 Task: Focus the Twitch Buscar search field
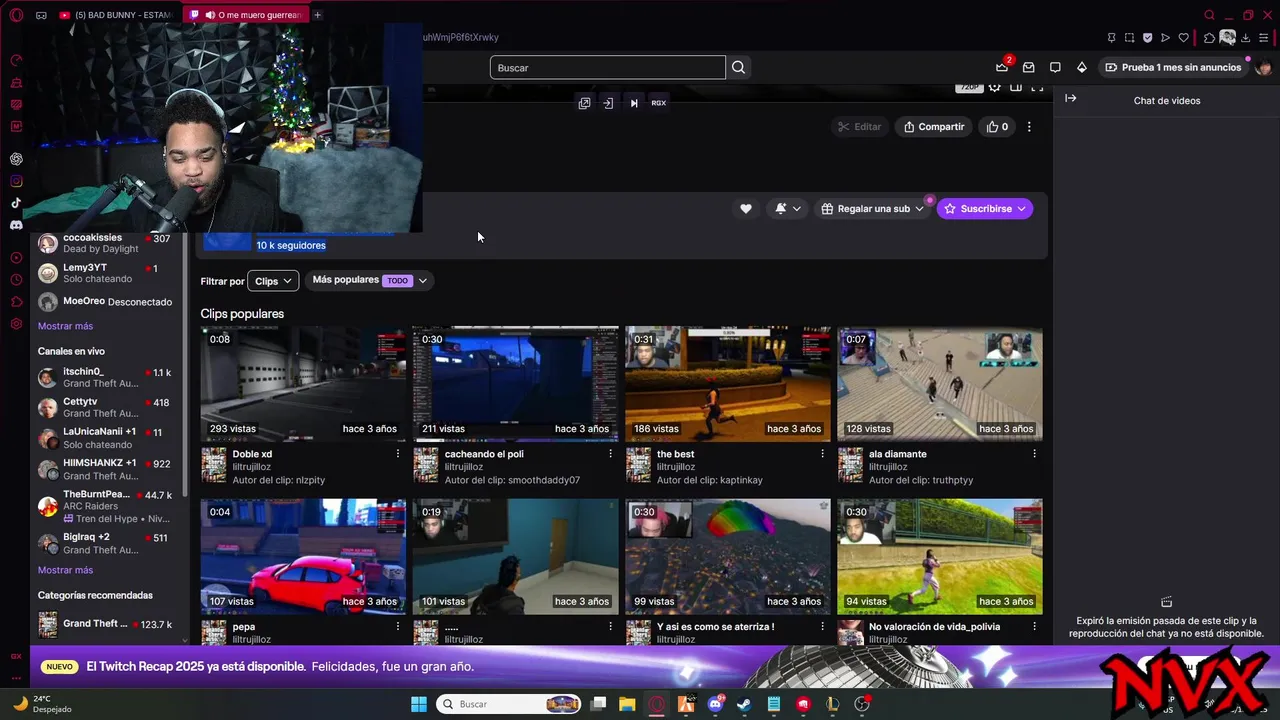[x=607, y=67]
